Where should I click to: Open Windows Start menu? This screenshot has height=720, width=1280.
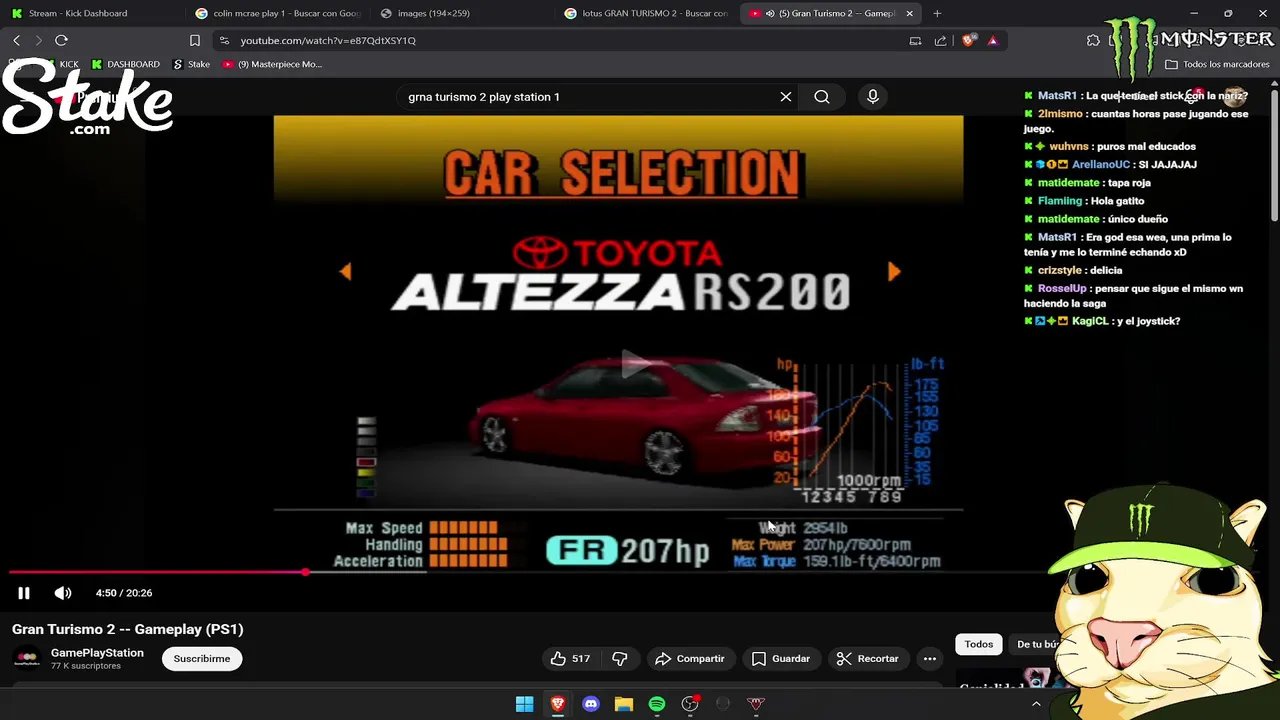click(524, 704)
